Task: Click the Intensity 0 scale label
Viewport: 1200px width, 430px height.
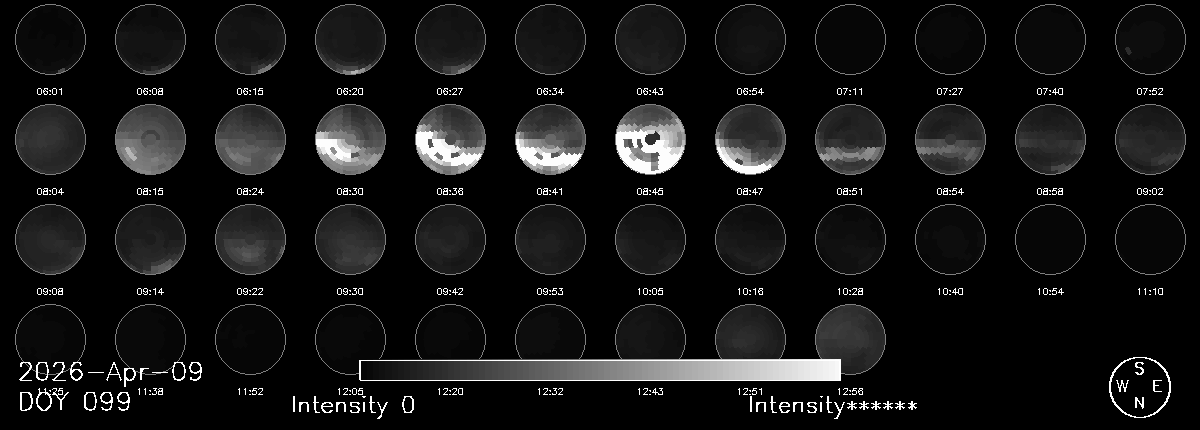Action: (352, 406)
